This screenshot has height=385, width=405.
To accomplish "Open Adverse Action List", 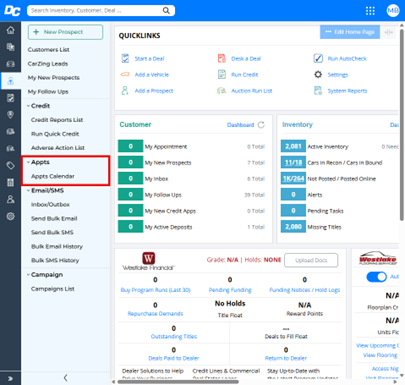I will pos(58,148).
